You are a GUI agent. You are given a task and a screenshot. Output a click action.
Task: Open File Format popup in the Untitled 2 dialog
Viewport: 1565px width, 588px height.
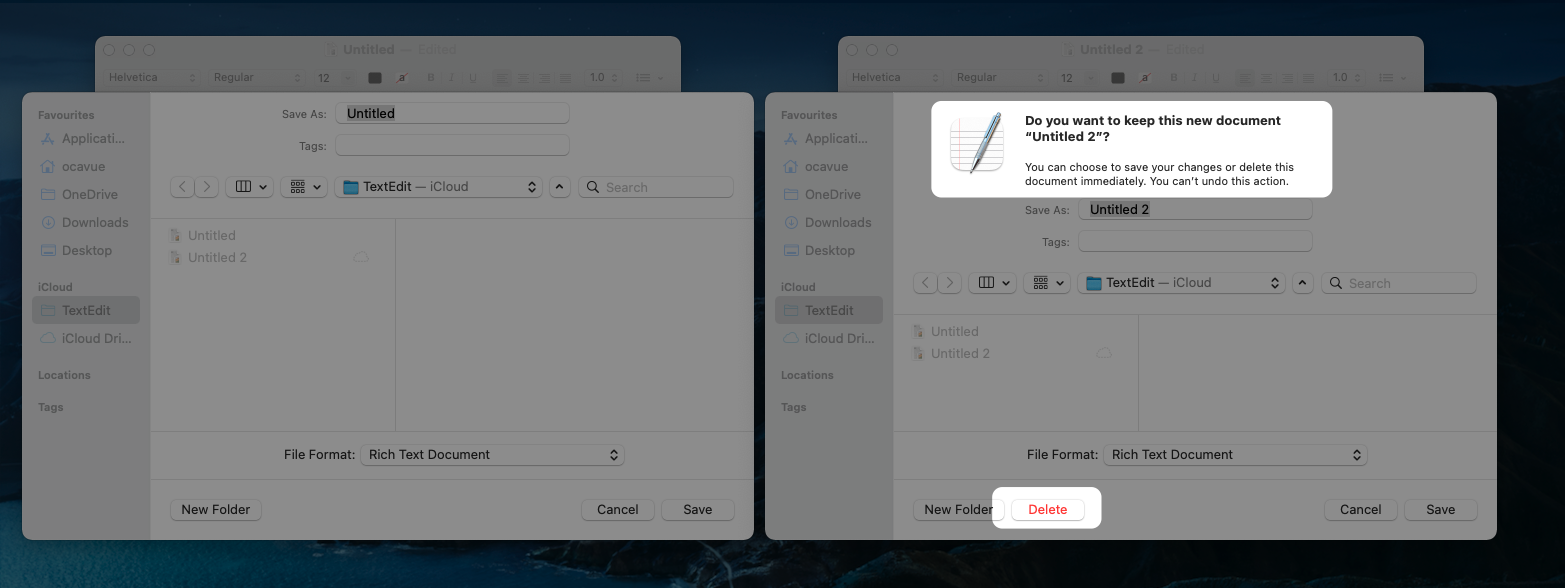[x=1235, y=454]
